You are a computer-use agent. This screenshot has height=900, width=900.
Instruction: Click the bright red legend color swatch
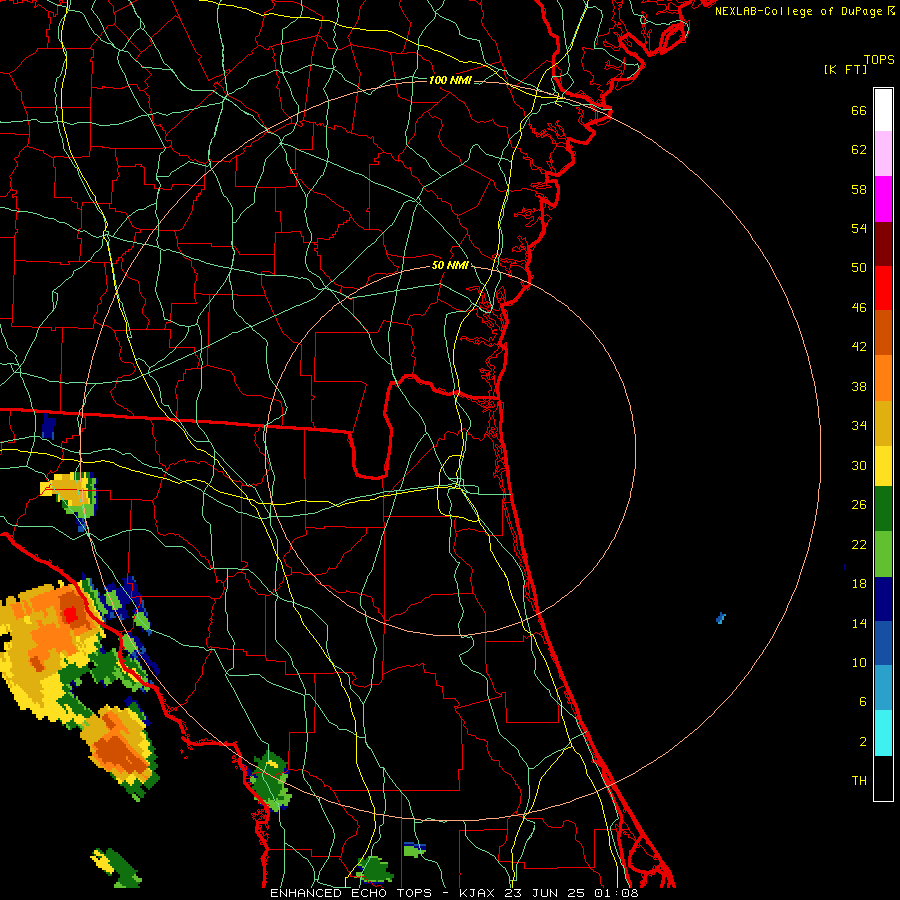tap(883, 288)
